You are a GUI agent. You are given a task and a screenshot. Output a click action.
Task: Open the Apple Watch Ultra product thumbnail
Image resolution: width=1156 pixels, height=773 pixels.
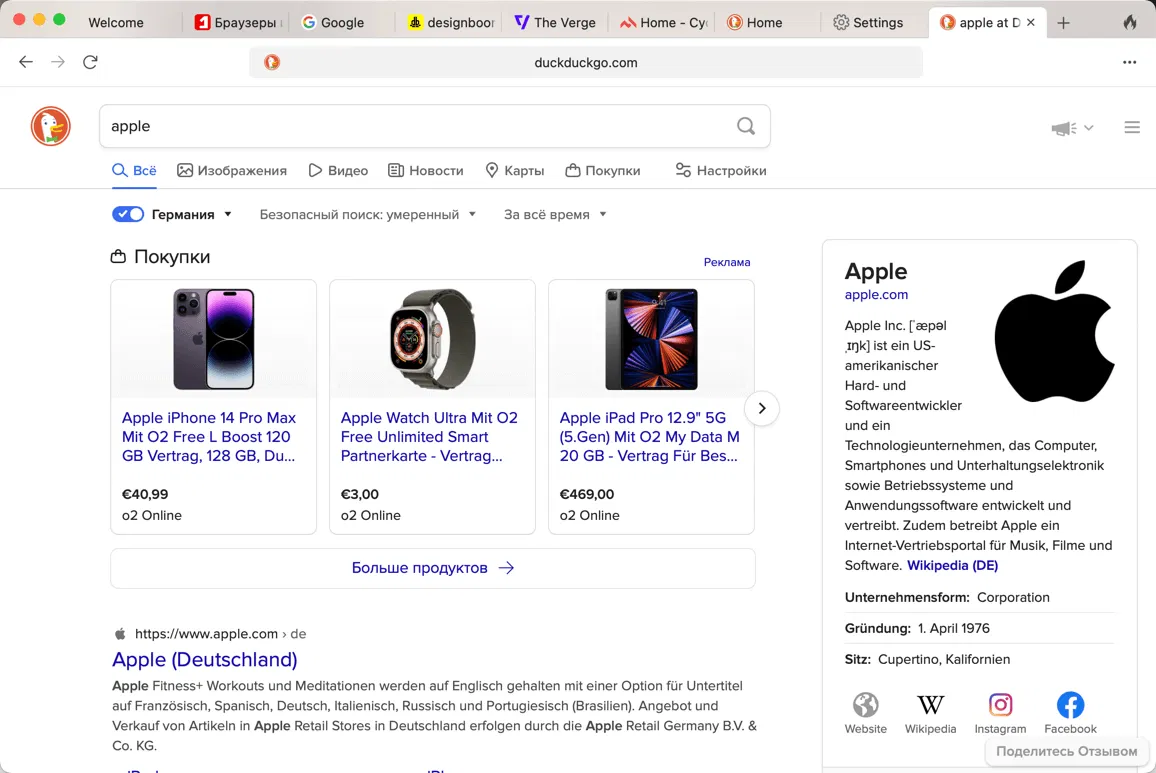[432, 339]
